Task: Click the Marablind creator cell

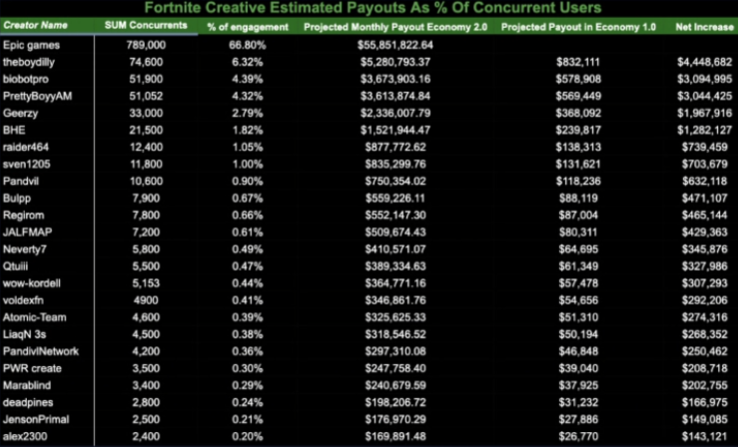Action: [27, 385]
